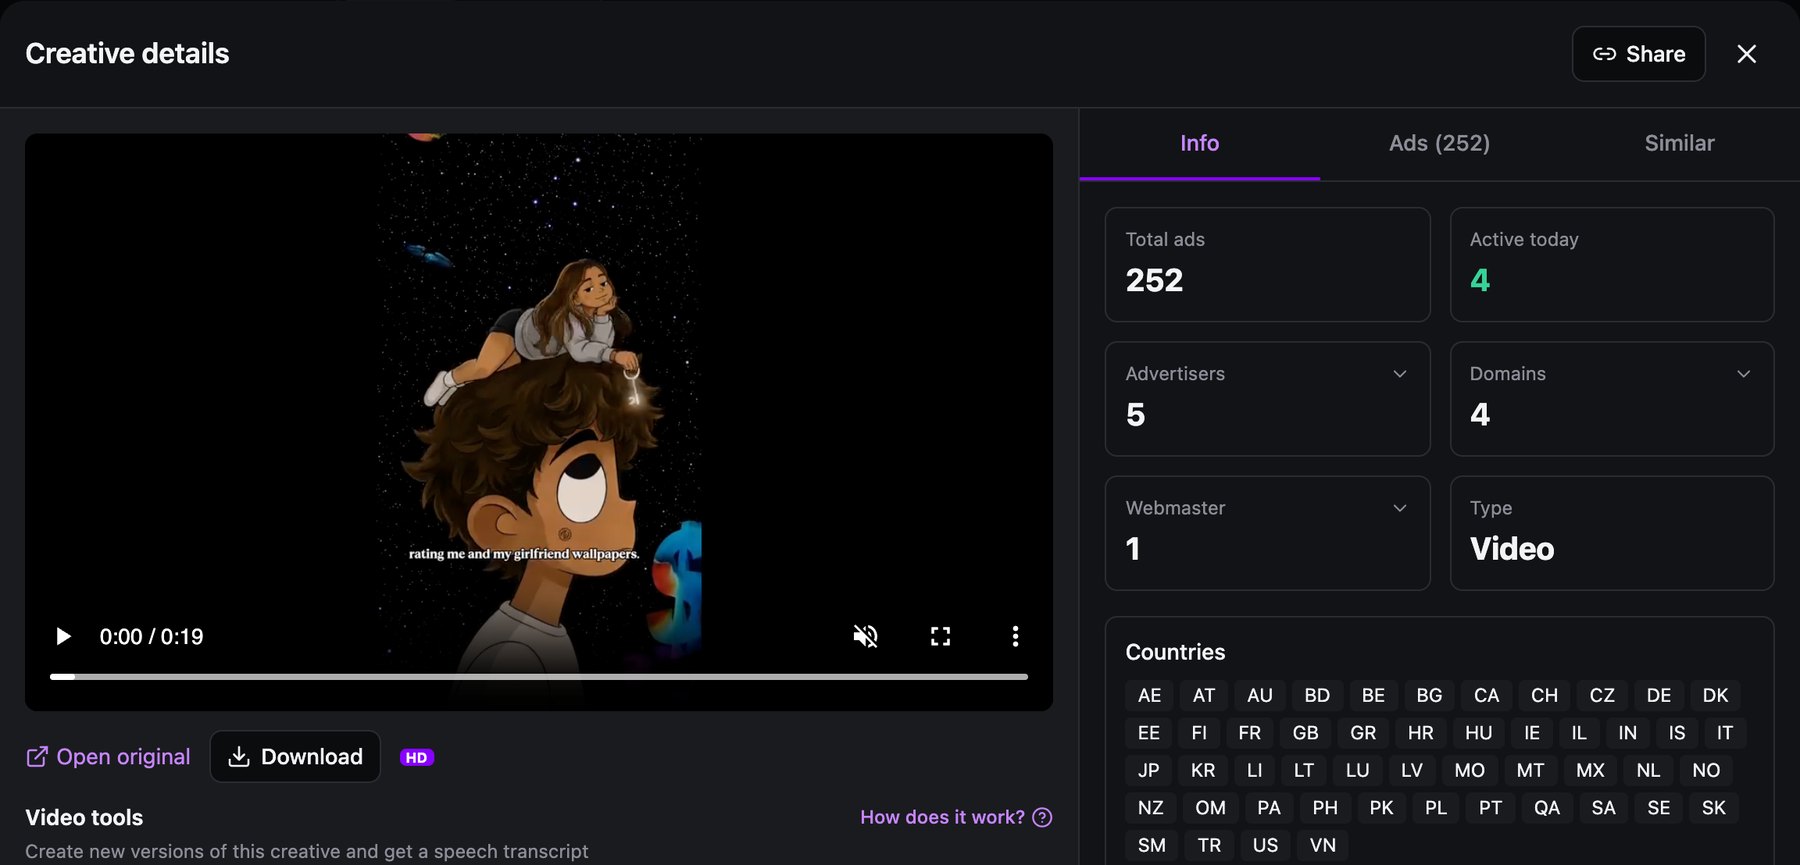
Task: Select the FR country tag
Action: (x=1250, y=733)
